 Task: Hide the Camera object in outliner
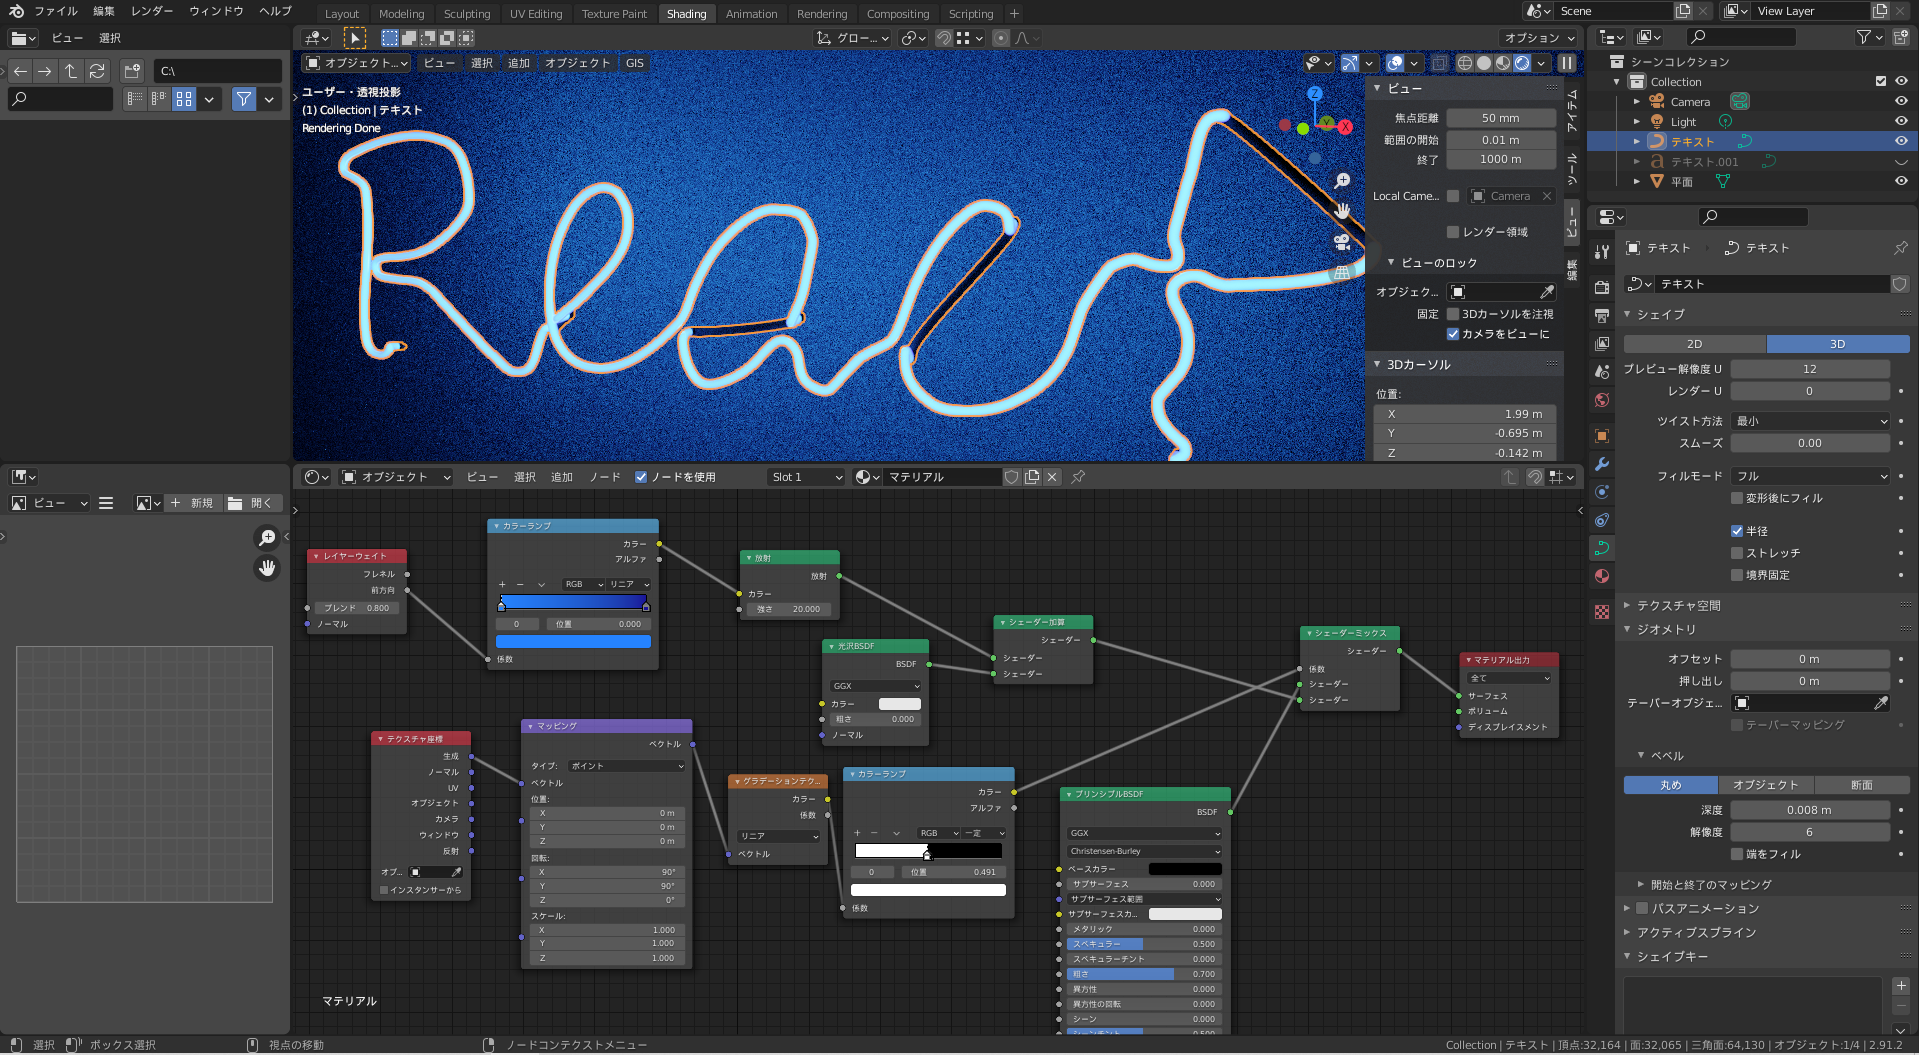click(x=1901, y=101)
